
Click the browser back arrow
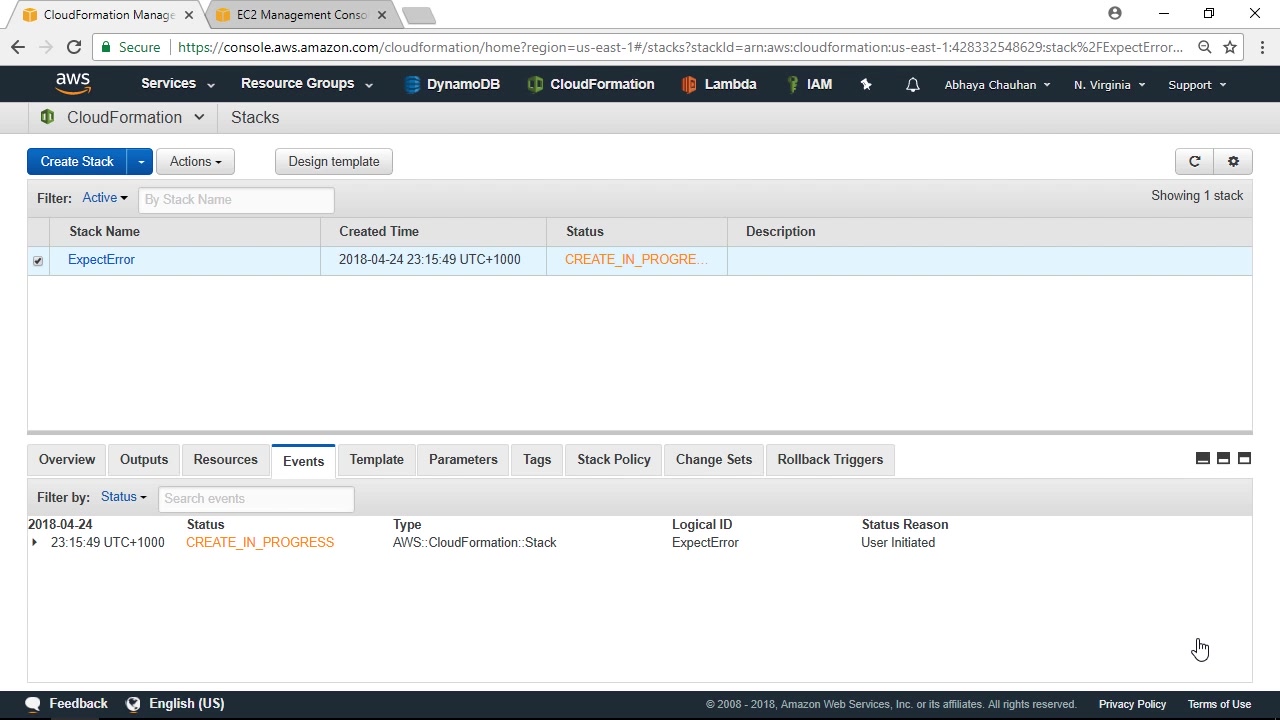point(18,47)
